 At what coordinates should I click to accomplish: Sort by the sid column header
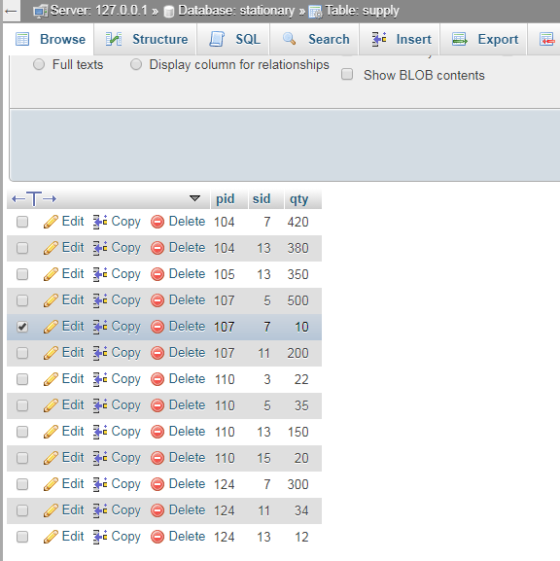coord(261,199)
